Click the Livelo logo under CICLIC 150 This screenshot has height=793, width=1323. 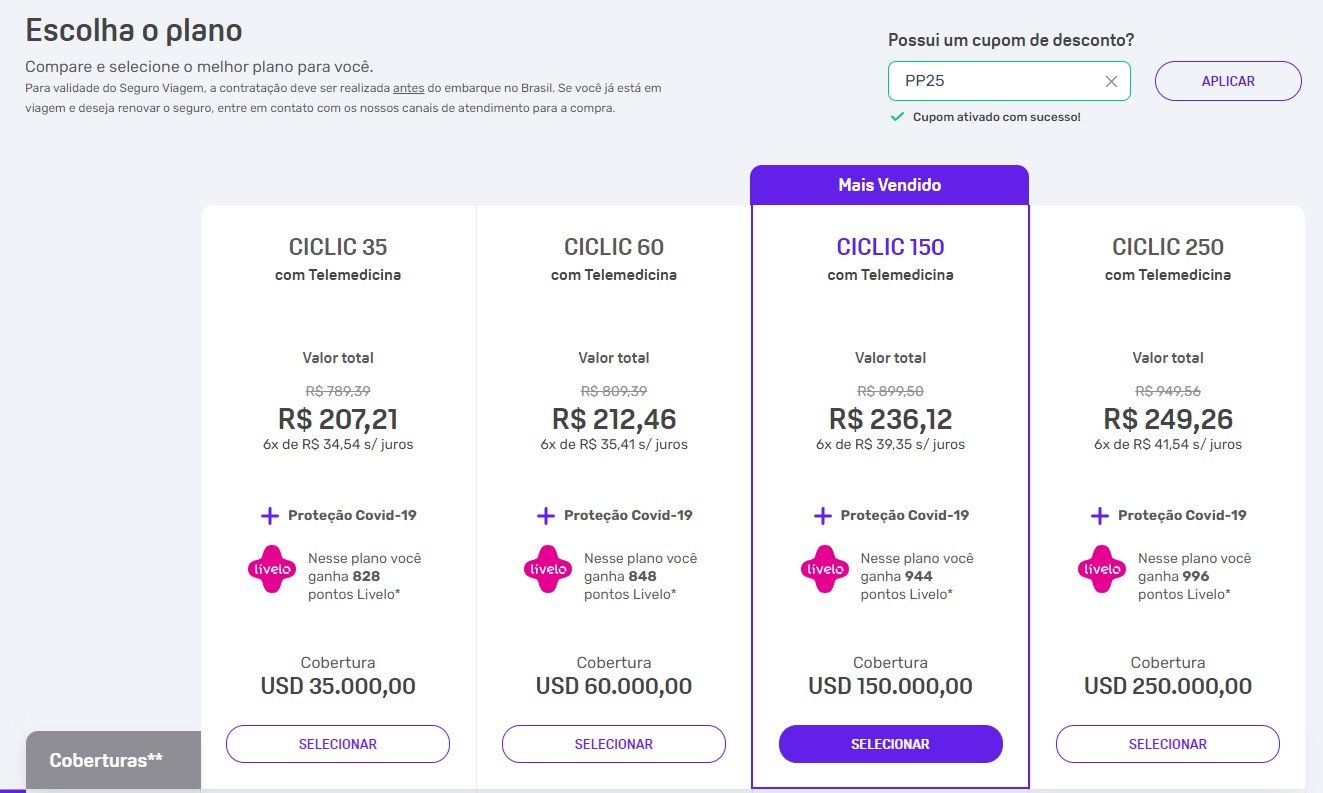(825, 569)
